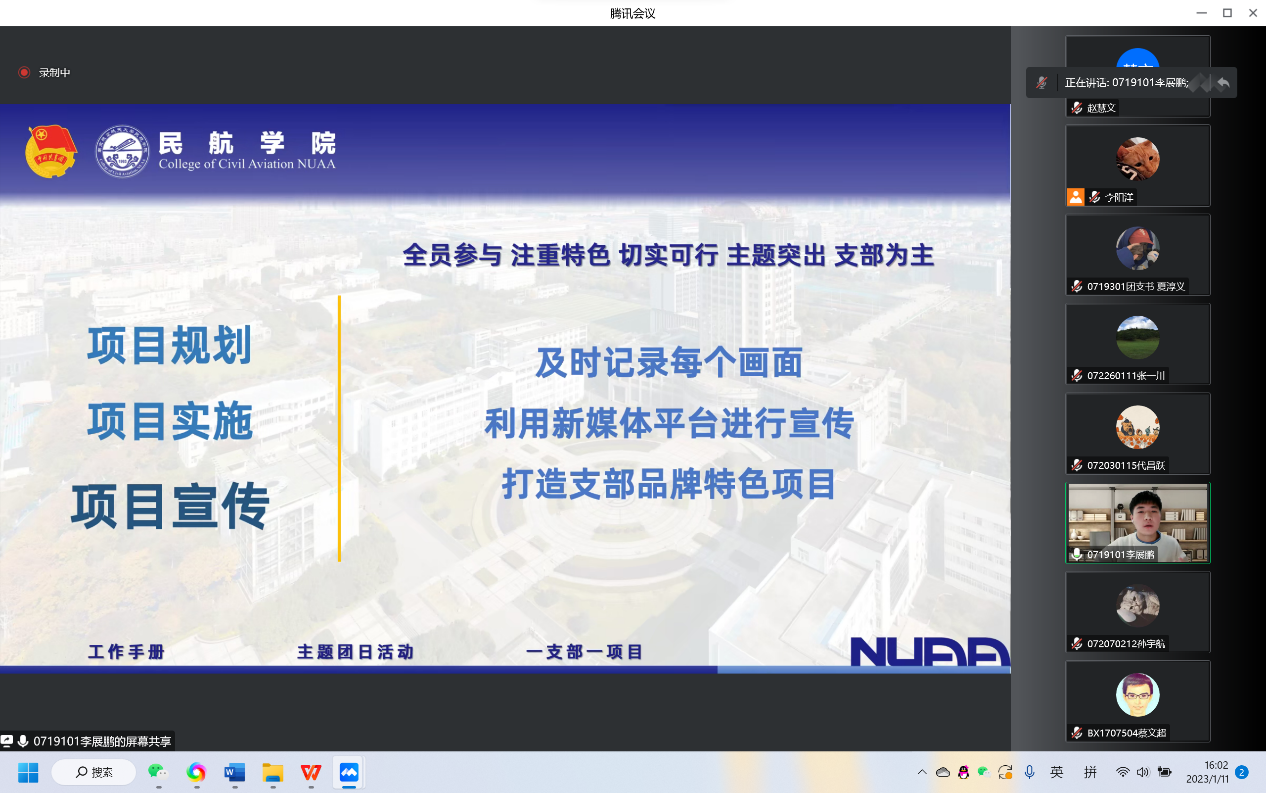Click the reply arrow on the speaking bar
1266x793 pixels.
1223,83
